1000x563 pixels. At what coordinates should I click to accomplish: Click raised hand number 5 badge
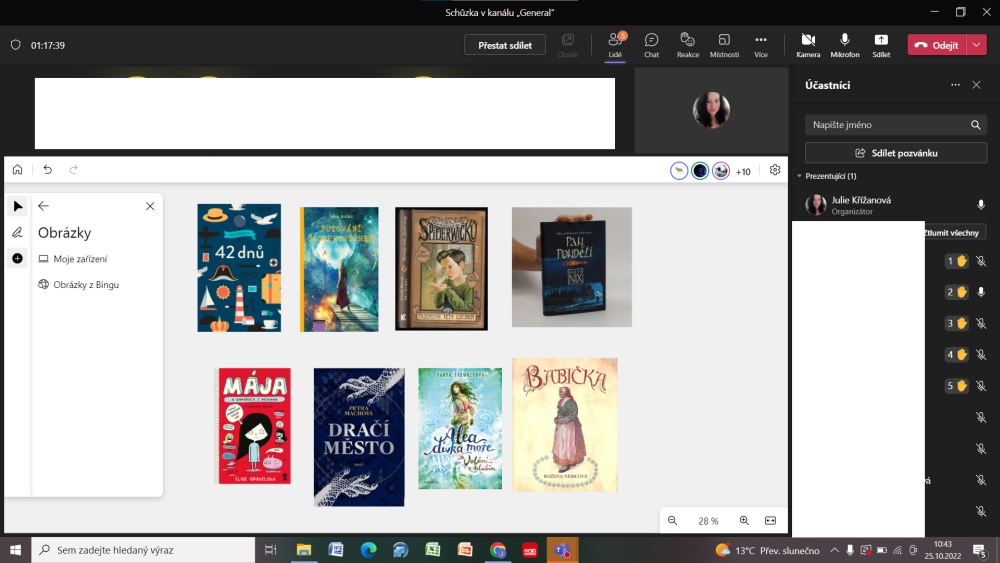(x=956, y=386)
